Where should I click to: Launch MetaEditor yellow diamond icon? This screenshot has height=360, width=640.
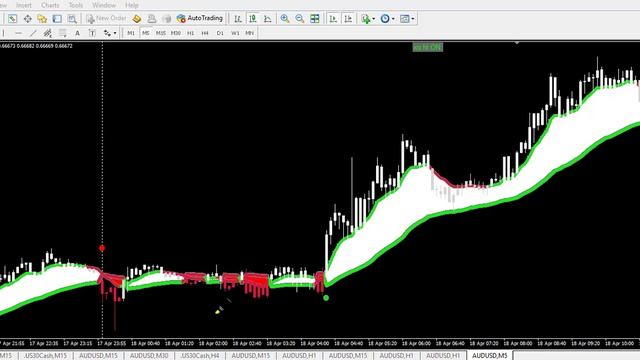(x=137, y=18)
